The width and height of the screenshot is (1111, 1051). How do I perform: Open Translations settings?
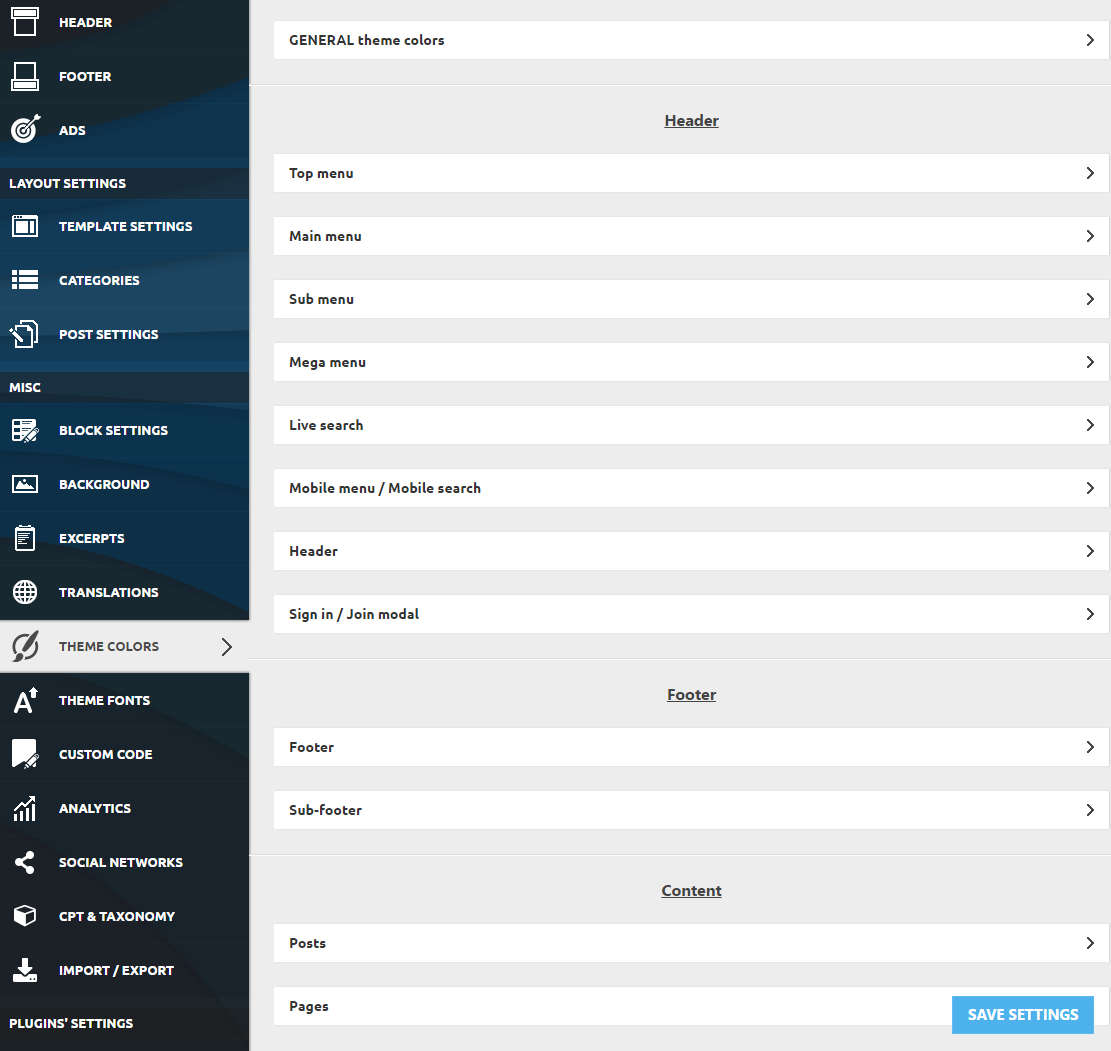[125, 592]
